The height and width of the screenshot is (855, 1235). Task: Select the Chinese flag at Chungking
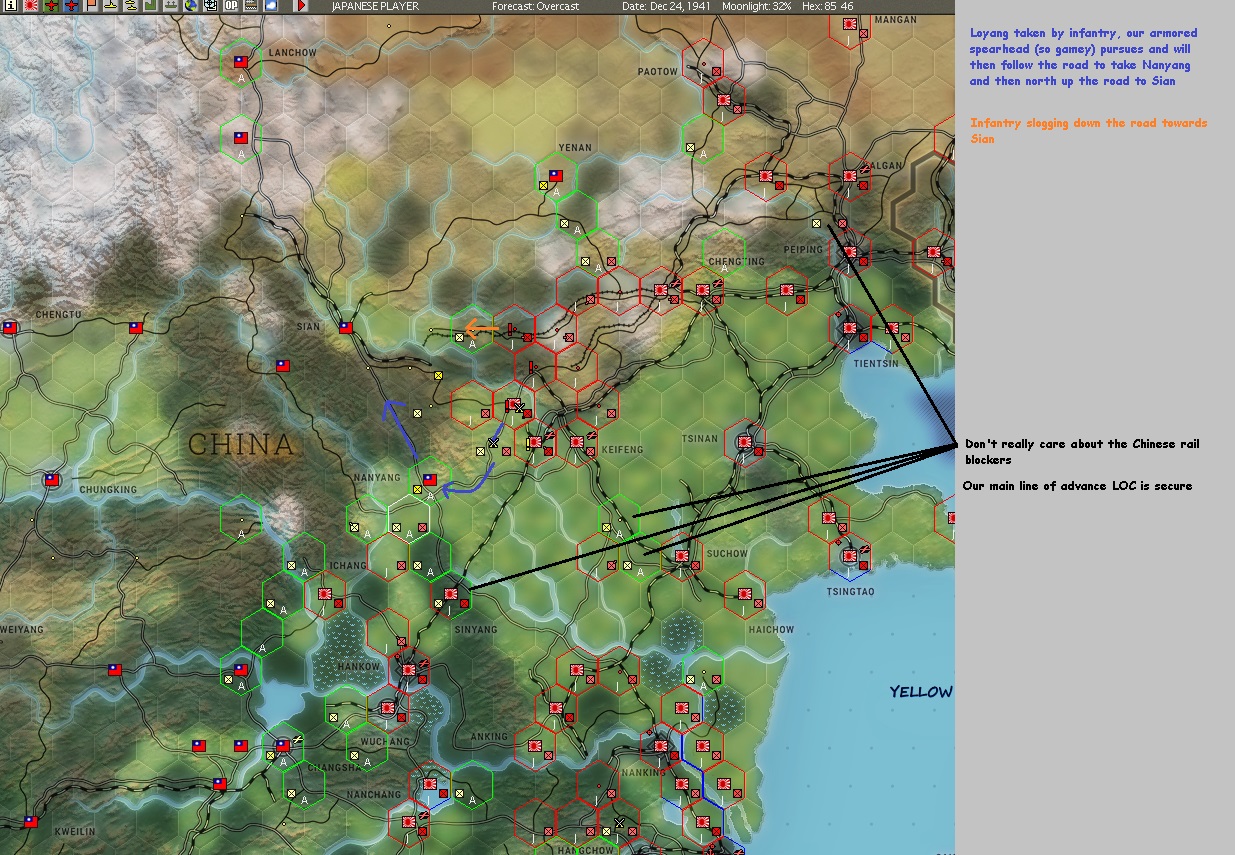(x=51, y=480)
